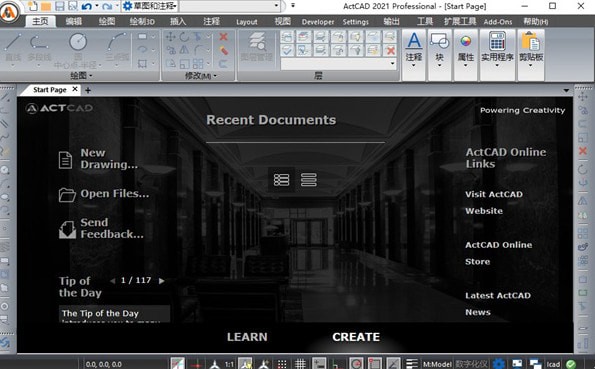Switch to the Layout ribbon tab
Image resolution: width=595 pixels, height=369 pixels.
[x=247, y=22]
